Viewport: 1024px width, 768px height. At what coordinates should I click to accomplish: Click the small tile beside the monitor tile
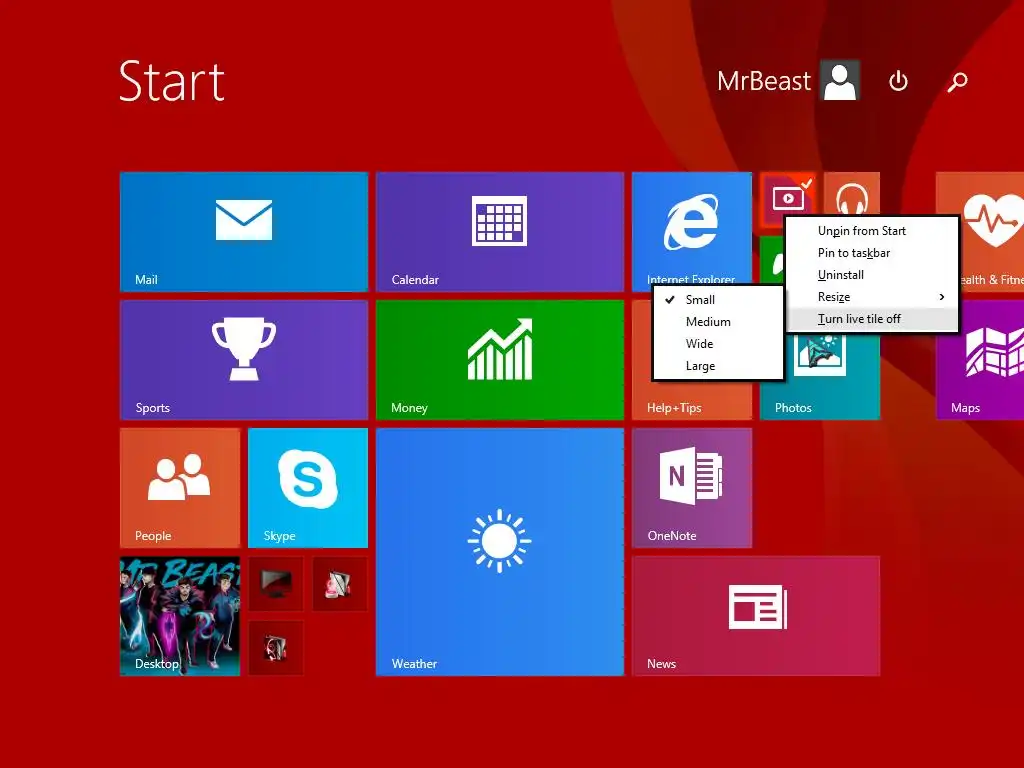[x=340, y=583]
